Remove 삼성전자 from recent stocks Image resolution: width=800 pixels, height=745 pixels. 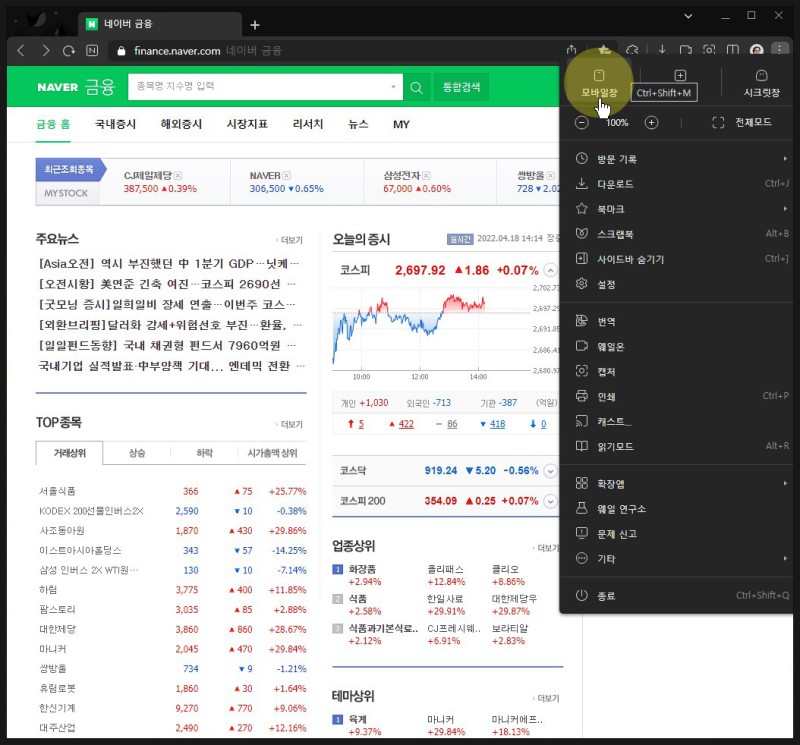coord(426,176)
